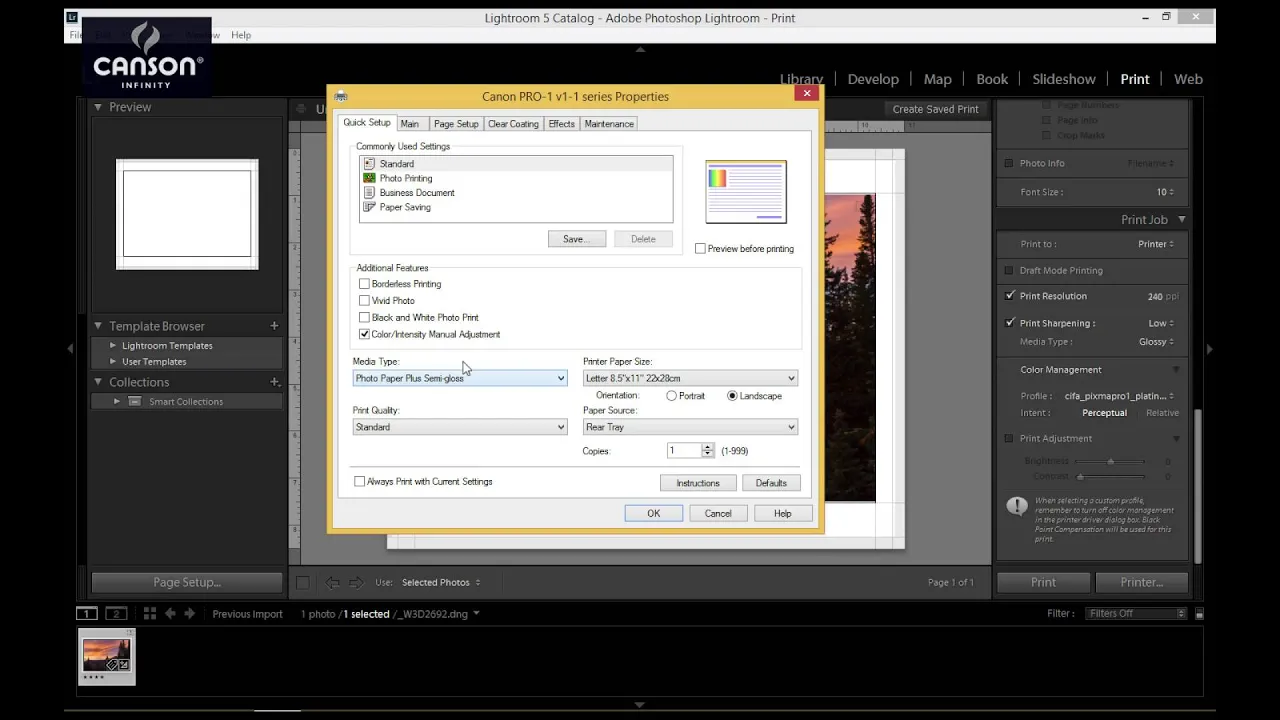Screen dimensions: 1280x720
Task: Select Portrait orientation radio button
Action: [x=671, y=396]
